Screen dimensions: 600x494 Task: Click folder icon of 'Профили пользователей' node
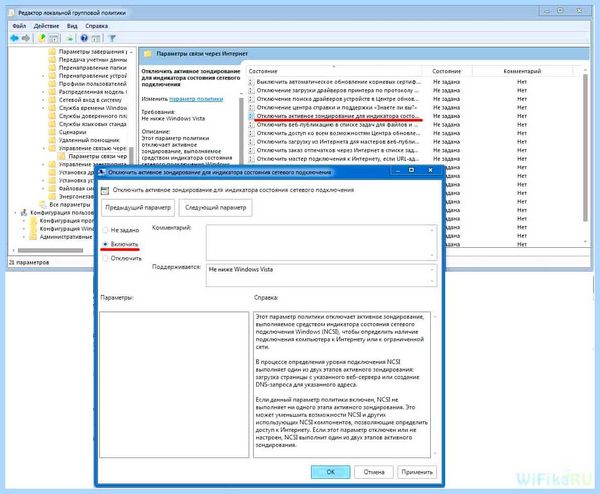[52, 84]
